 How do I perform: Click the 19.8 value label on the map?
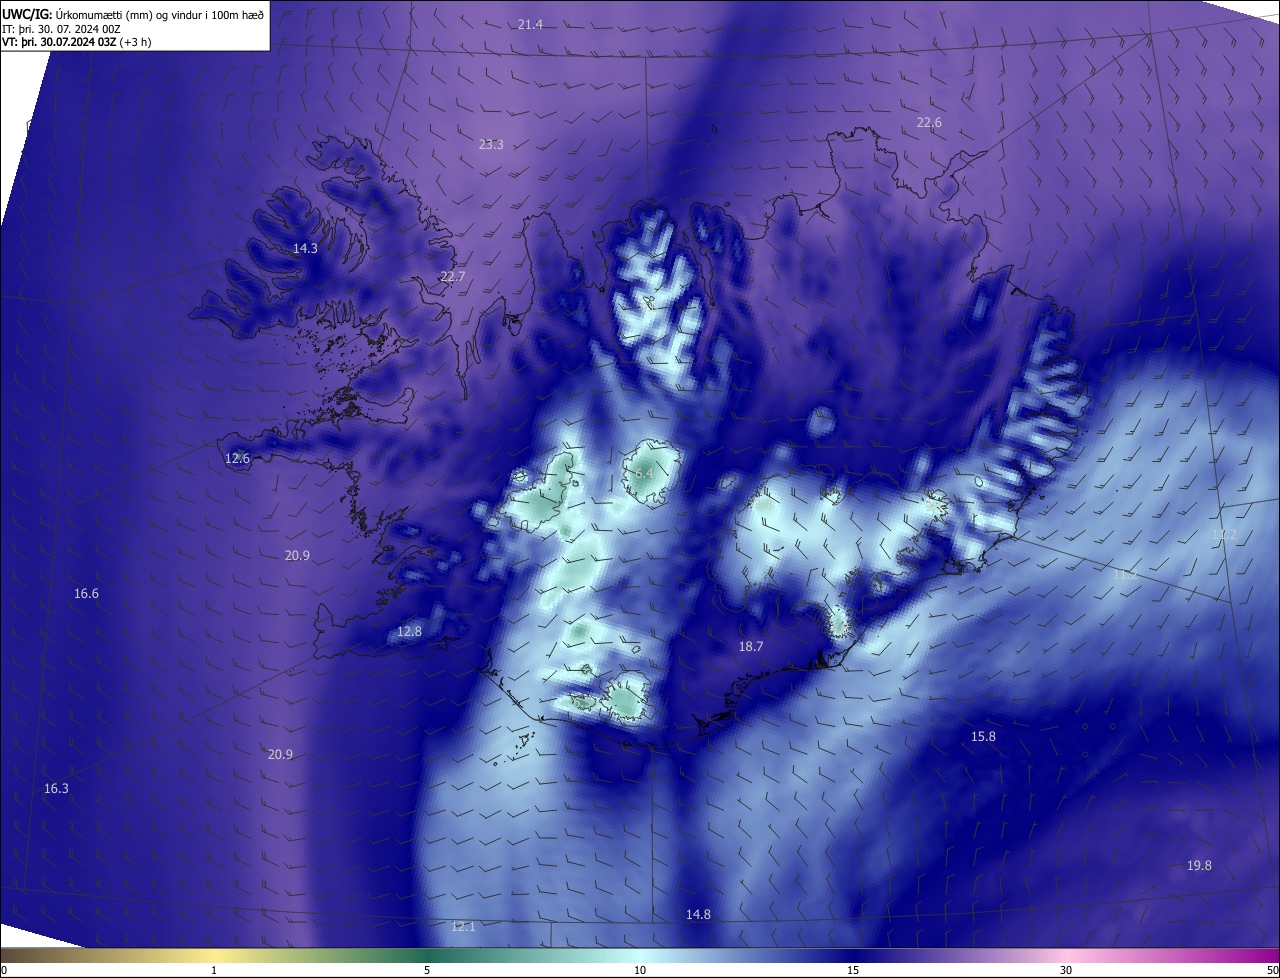coord(1199,866)
